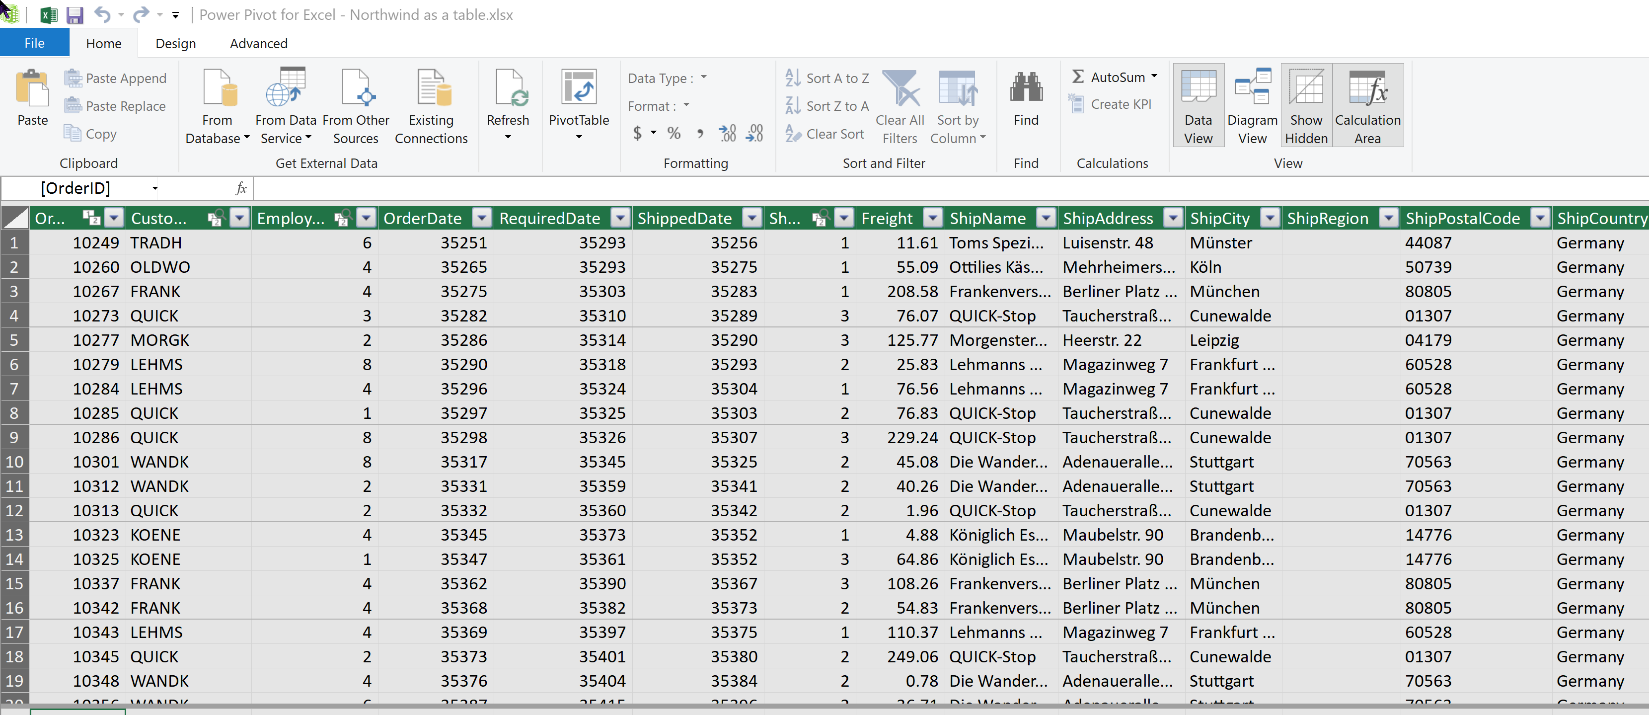Screen dimensions: 1649x715
Task: Click the Copy icon
Action: click(73, 133)
